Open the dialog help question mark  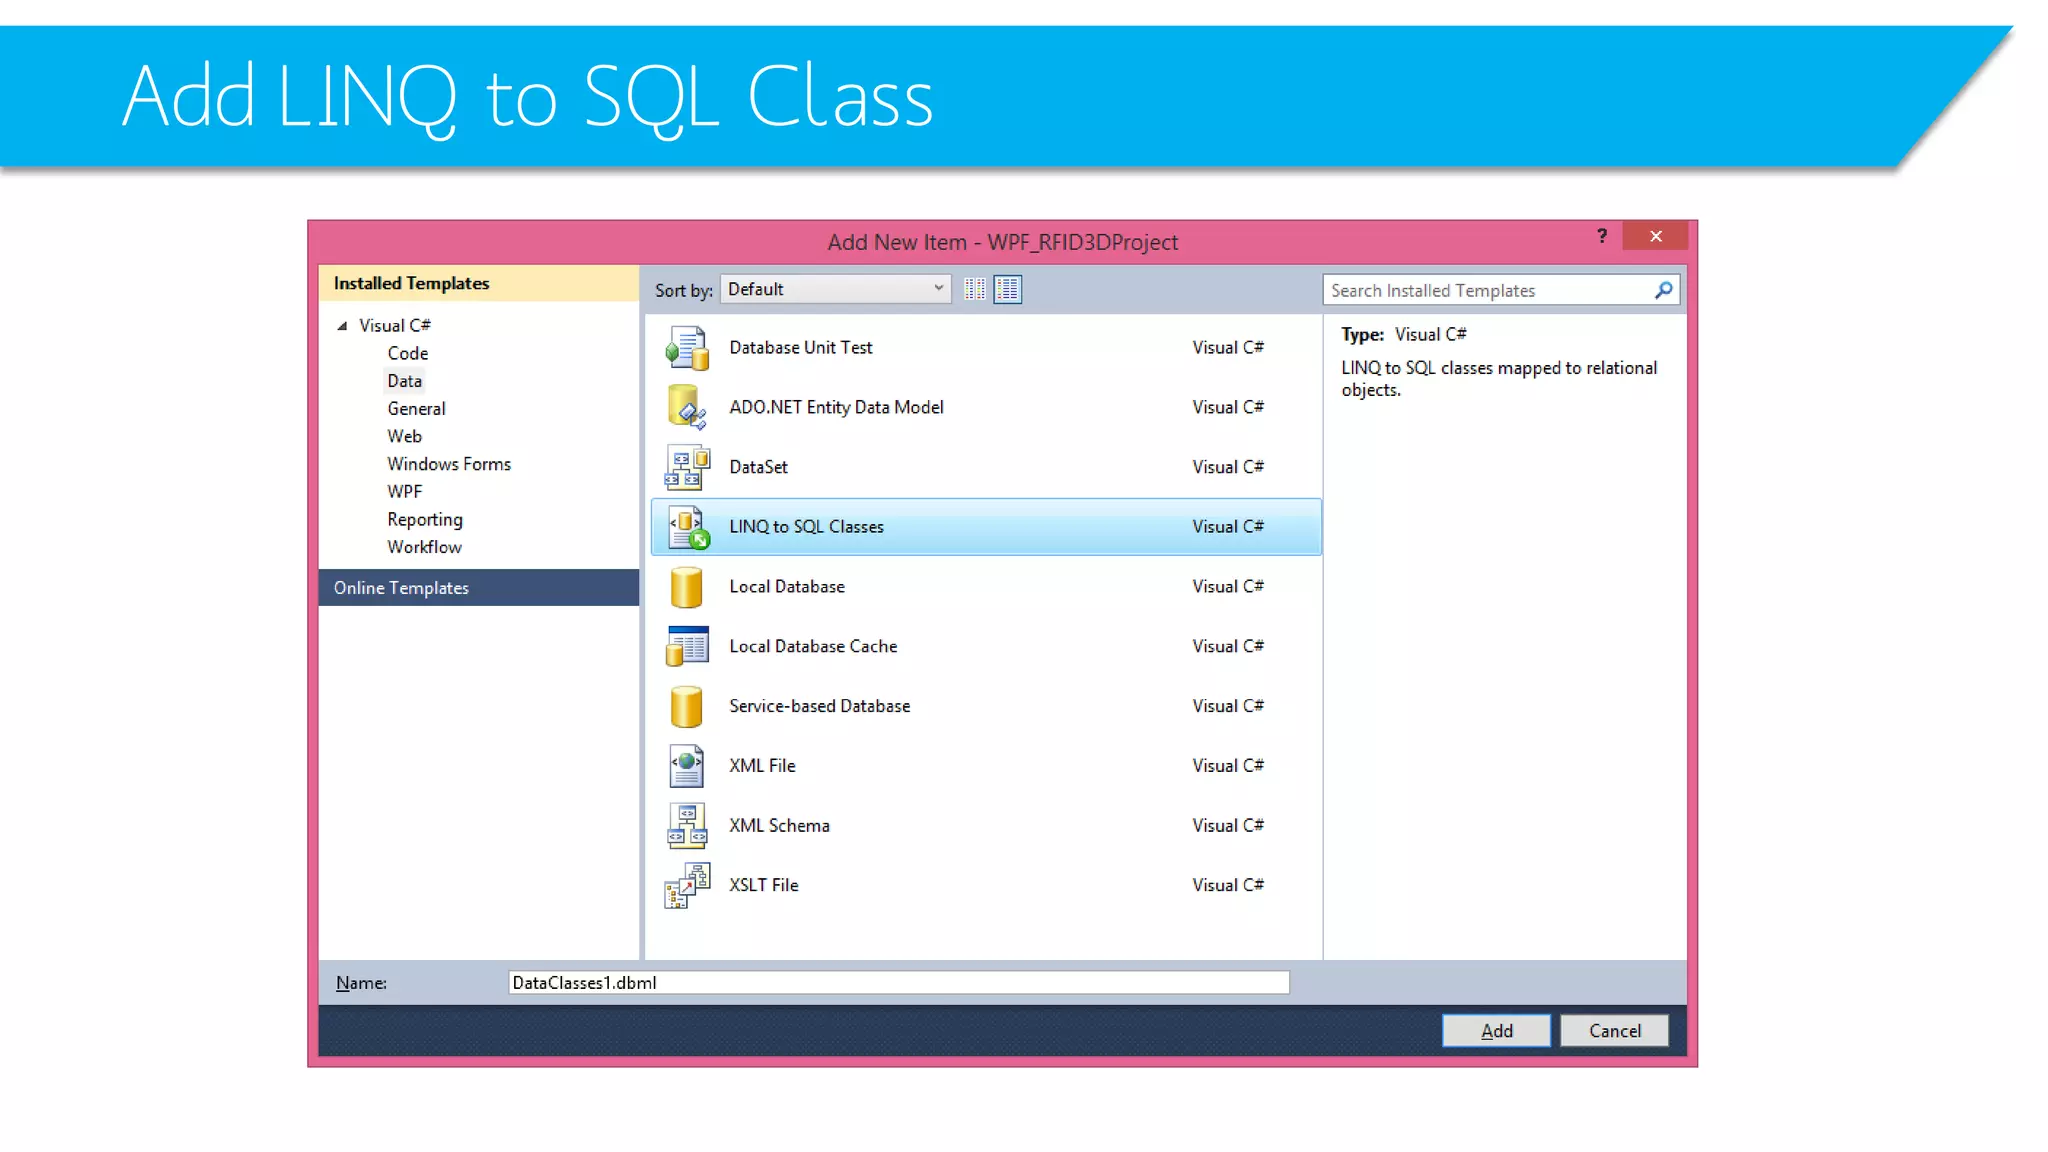click(1602, 236)
